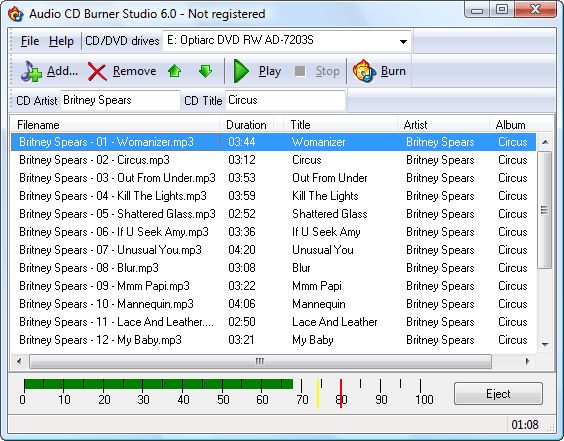Select the Mmm Papi.mp3 row
The height and width of the screenshot is (441, 564).
(x=273, y=286)
